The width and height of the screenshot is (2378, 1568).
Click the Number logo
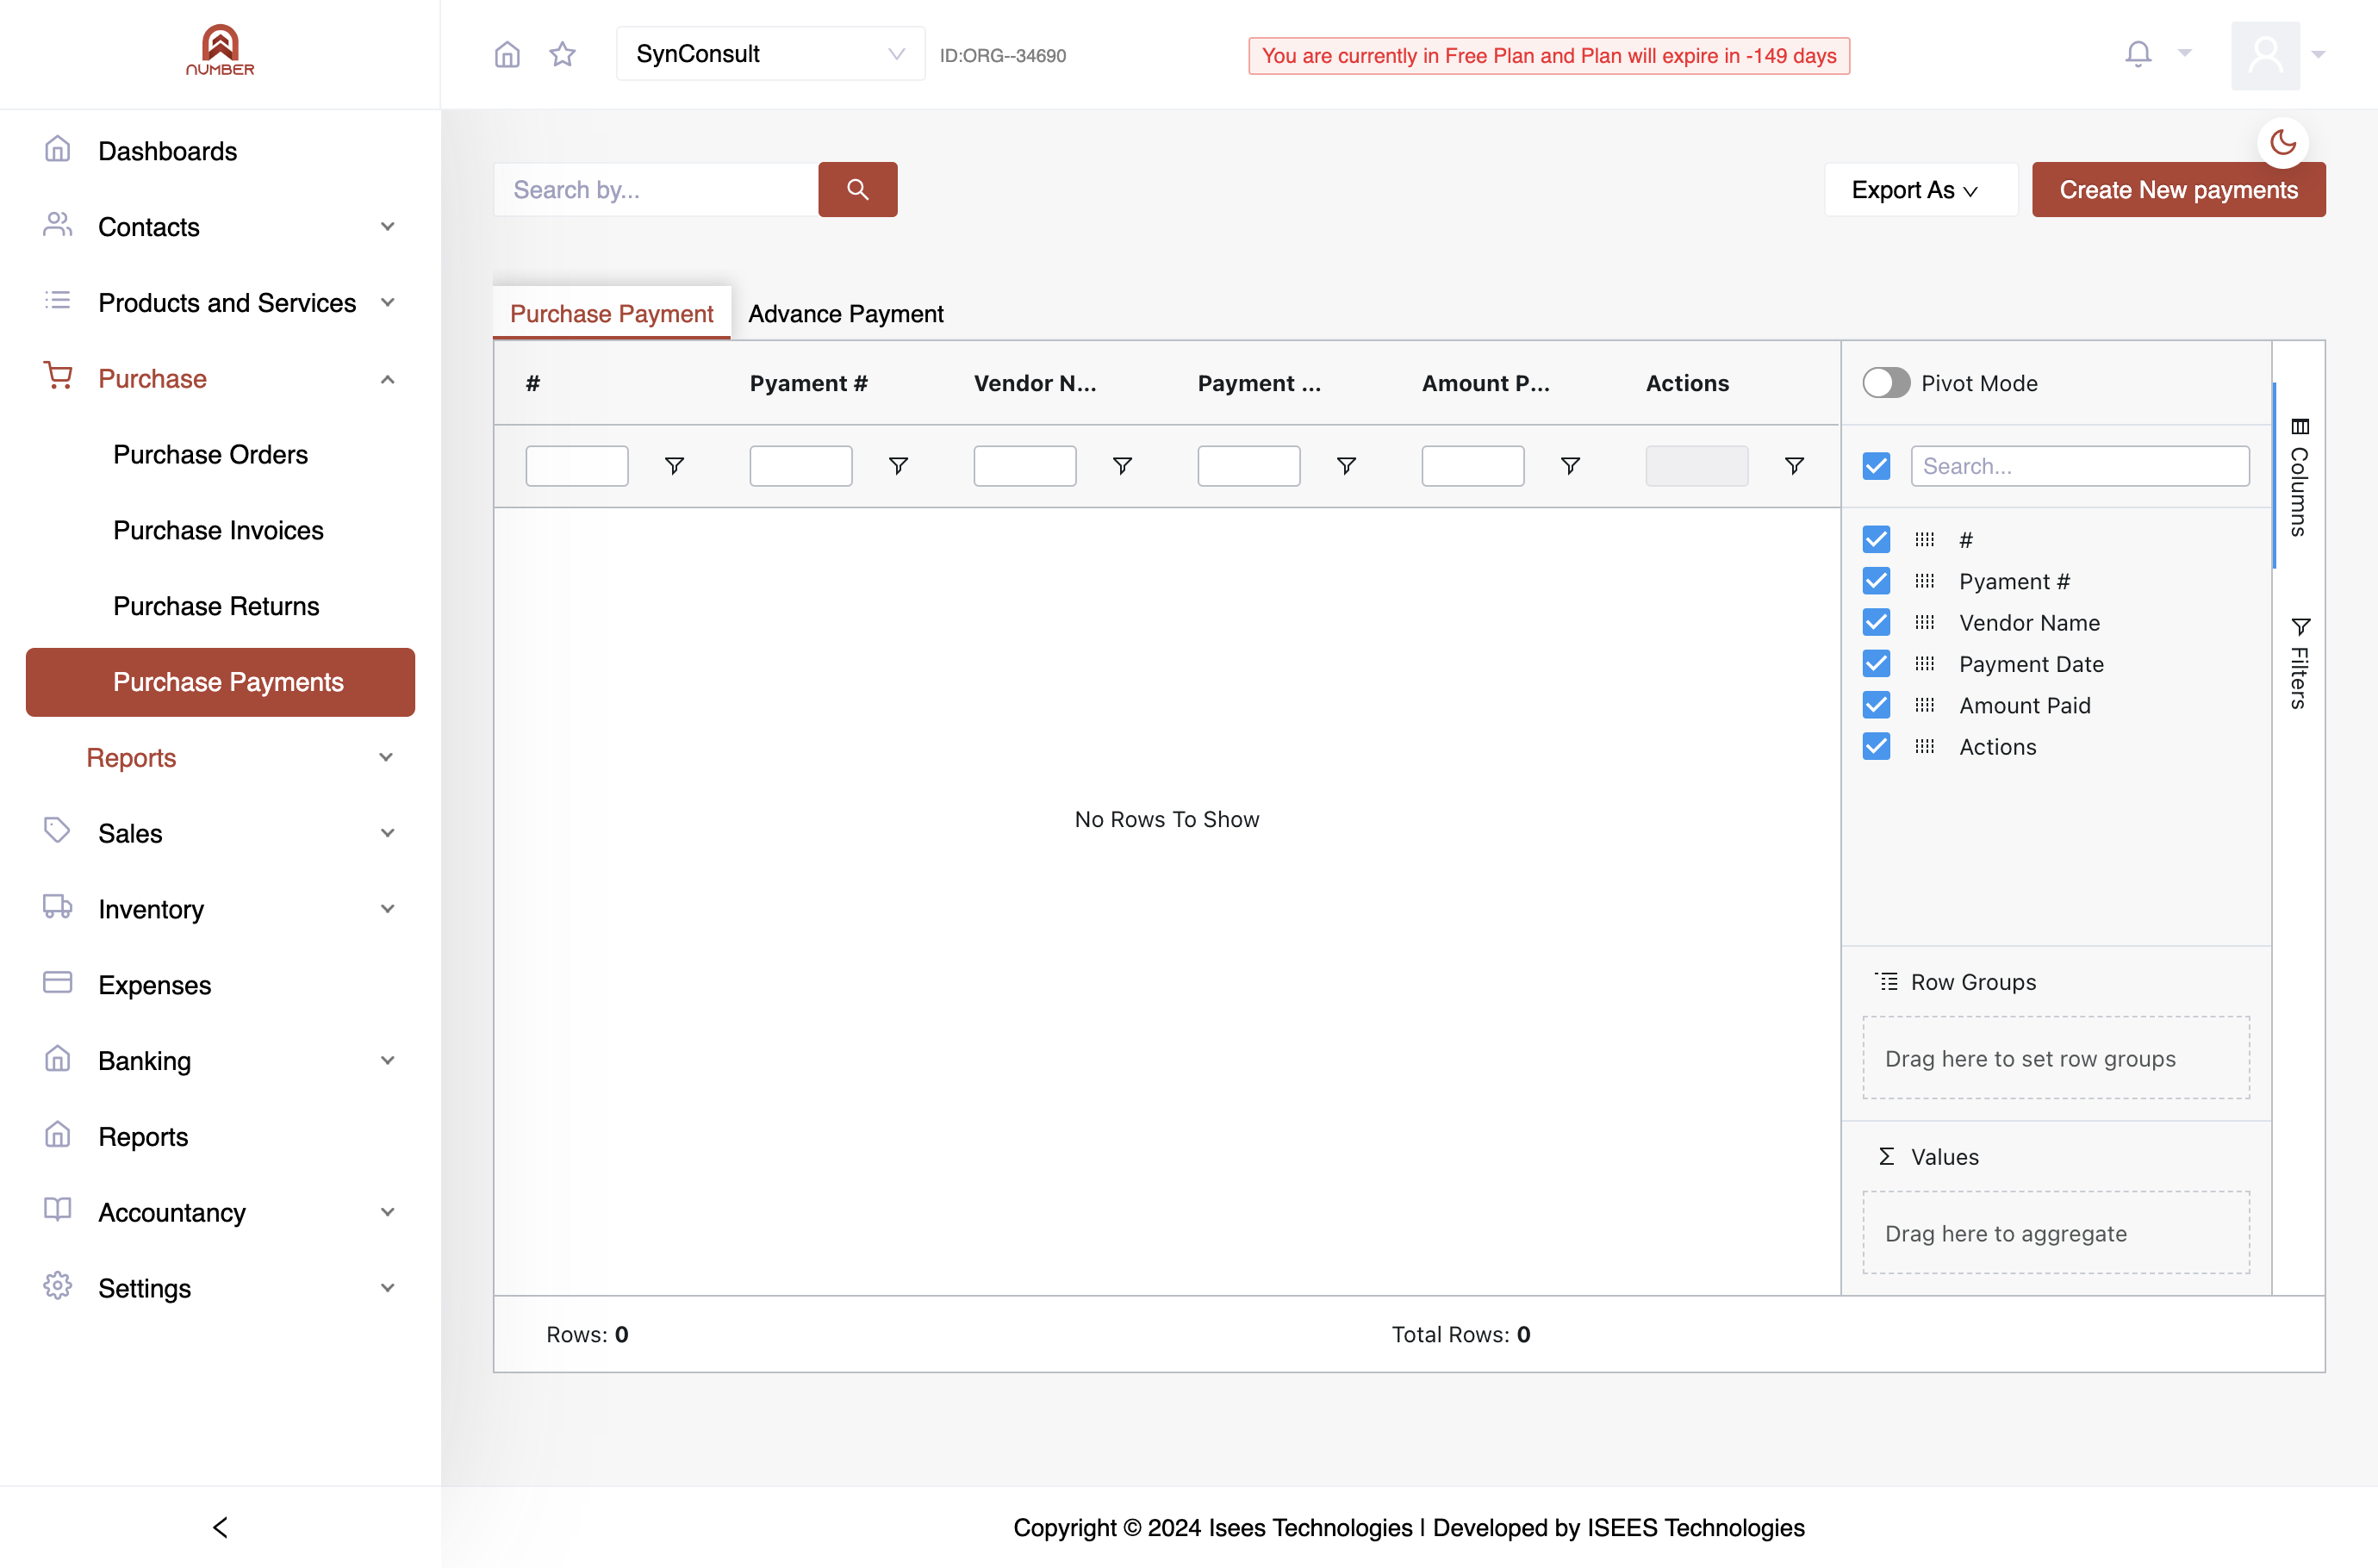click(220, 50)
